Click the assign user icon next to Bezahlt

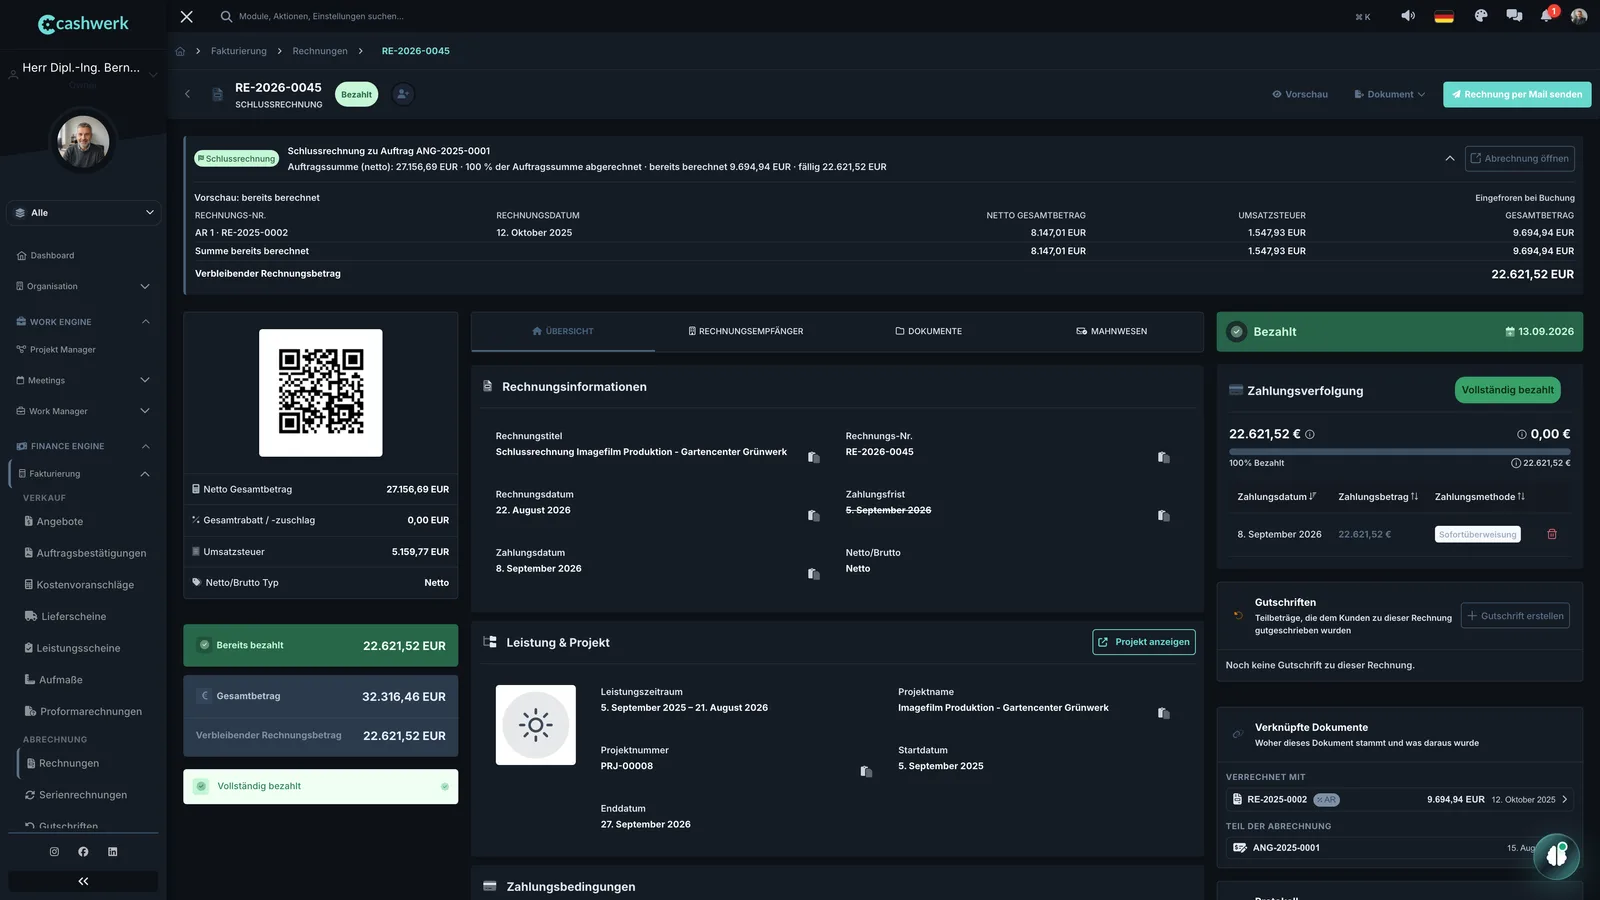402,94
